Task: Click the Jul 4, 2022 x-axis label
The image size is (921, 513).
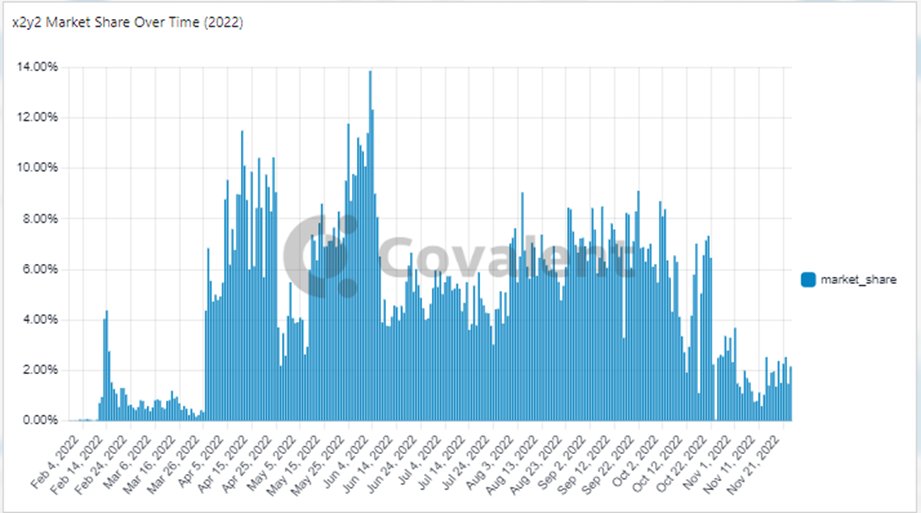Action: pos(421,461)
